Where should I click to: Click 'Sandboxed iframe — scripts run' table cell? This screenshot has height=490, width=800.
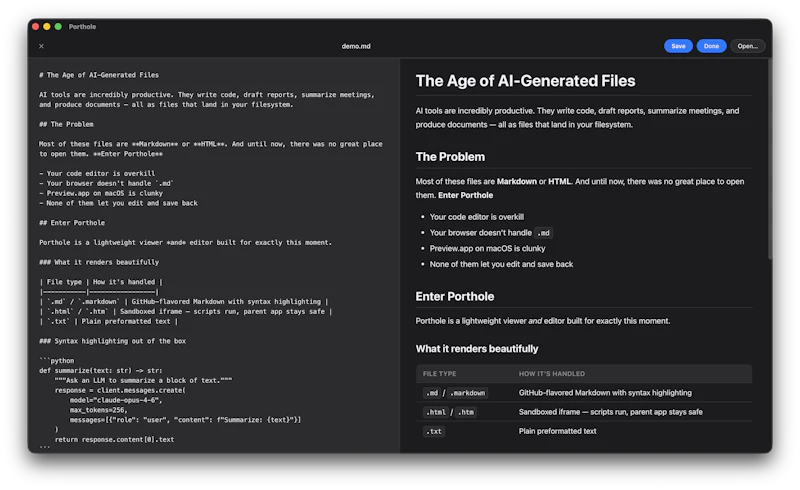tap(610, 412)
